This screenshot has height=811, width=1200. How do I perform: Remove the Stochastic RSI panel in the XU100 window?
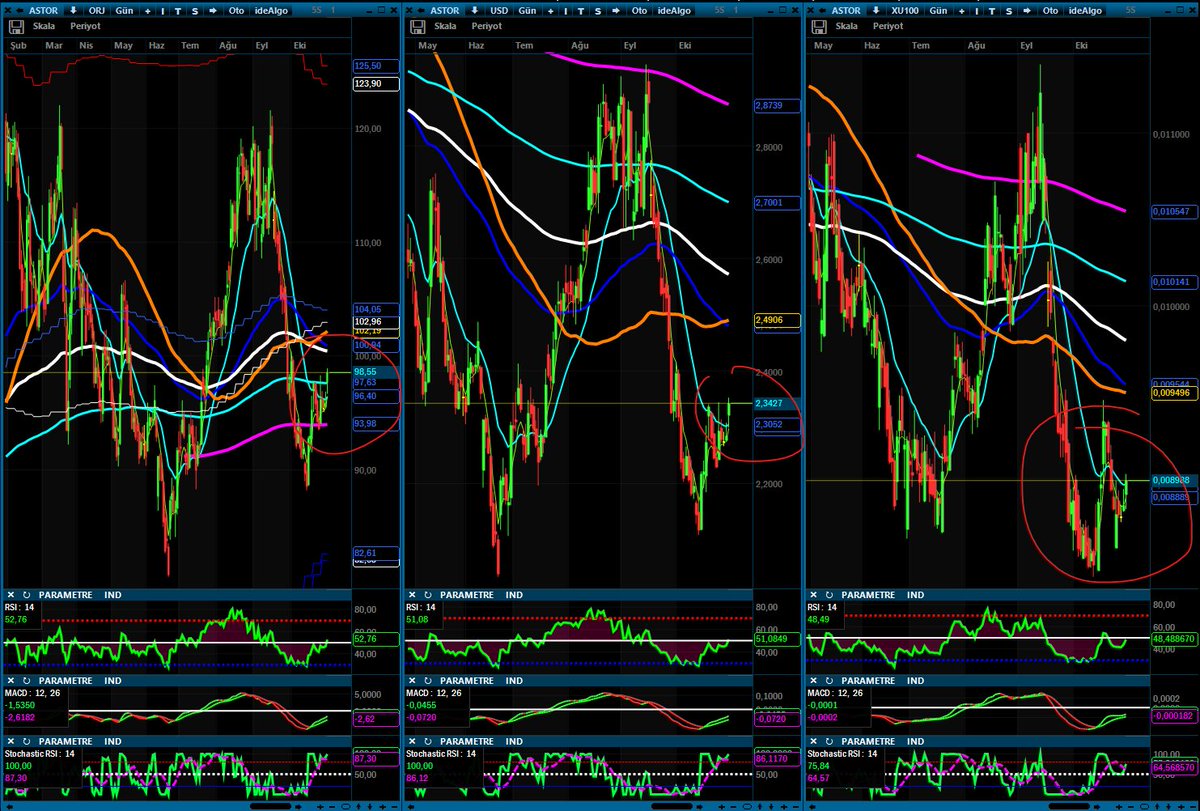click(x=813, y=741)
